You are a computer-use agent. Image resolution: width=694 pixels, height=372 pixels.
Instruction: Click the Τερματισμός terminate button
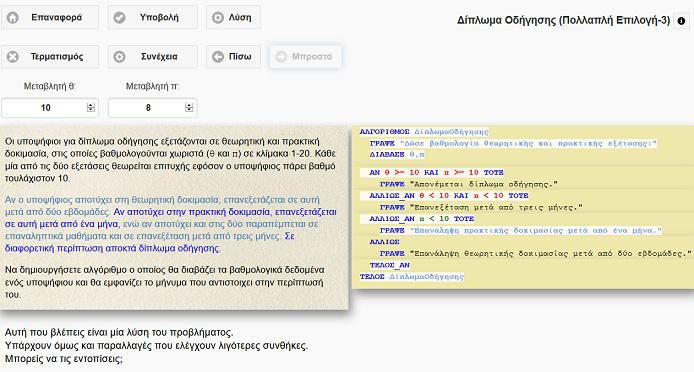pyautogui.click(x=50, y=57)
